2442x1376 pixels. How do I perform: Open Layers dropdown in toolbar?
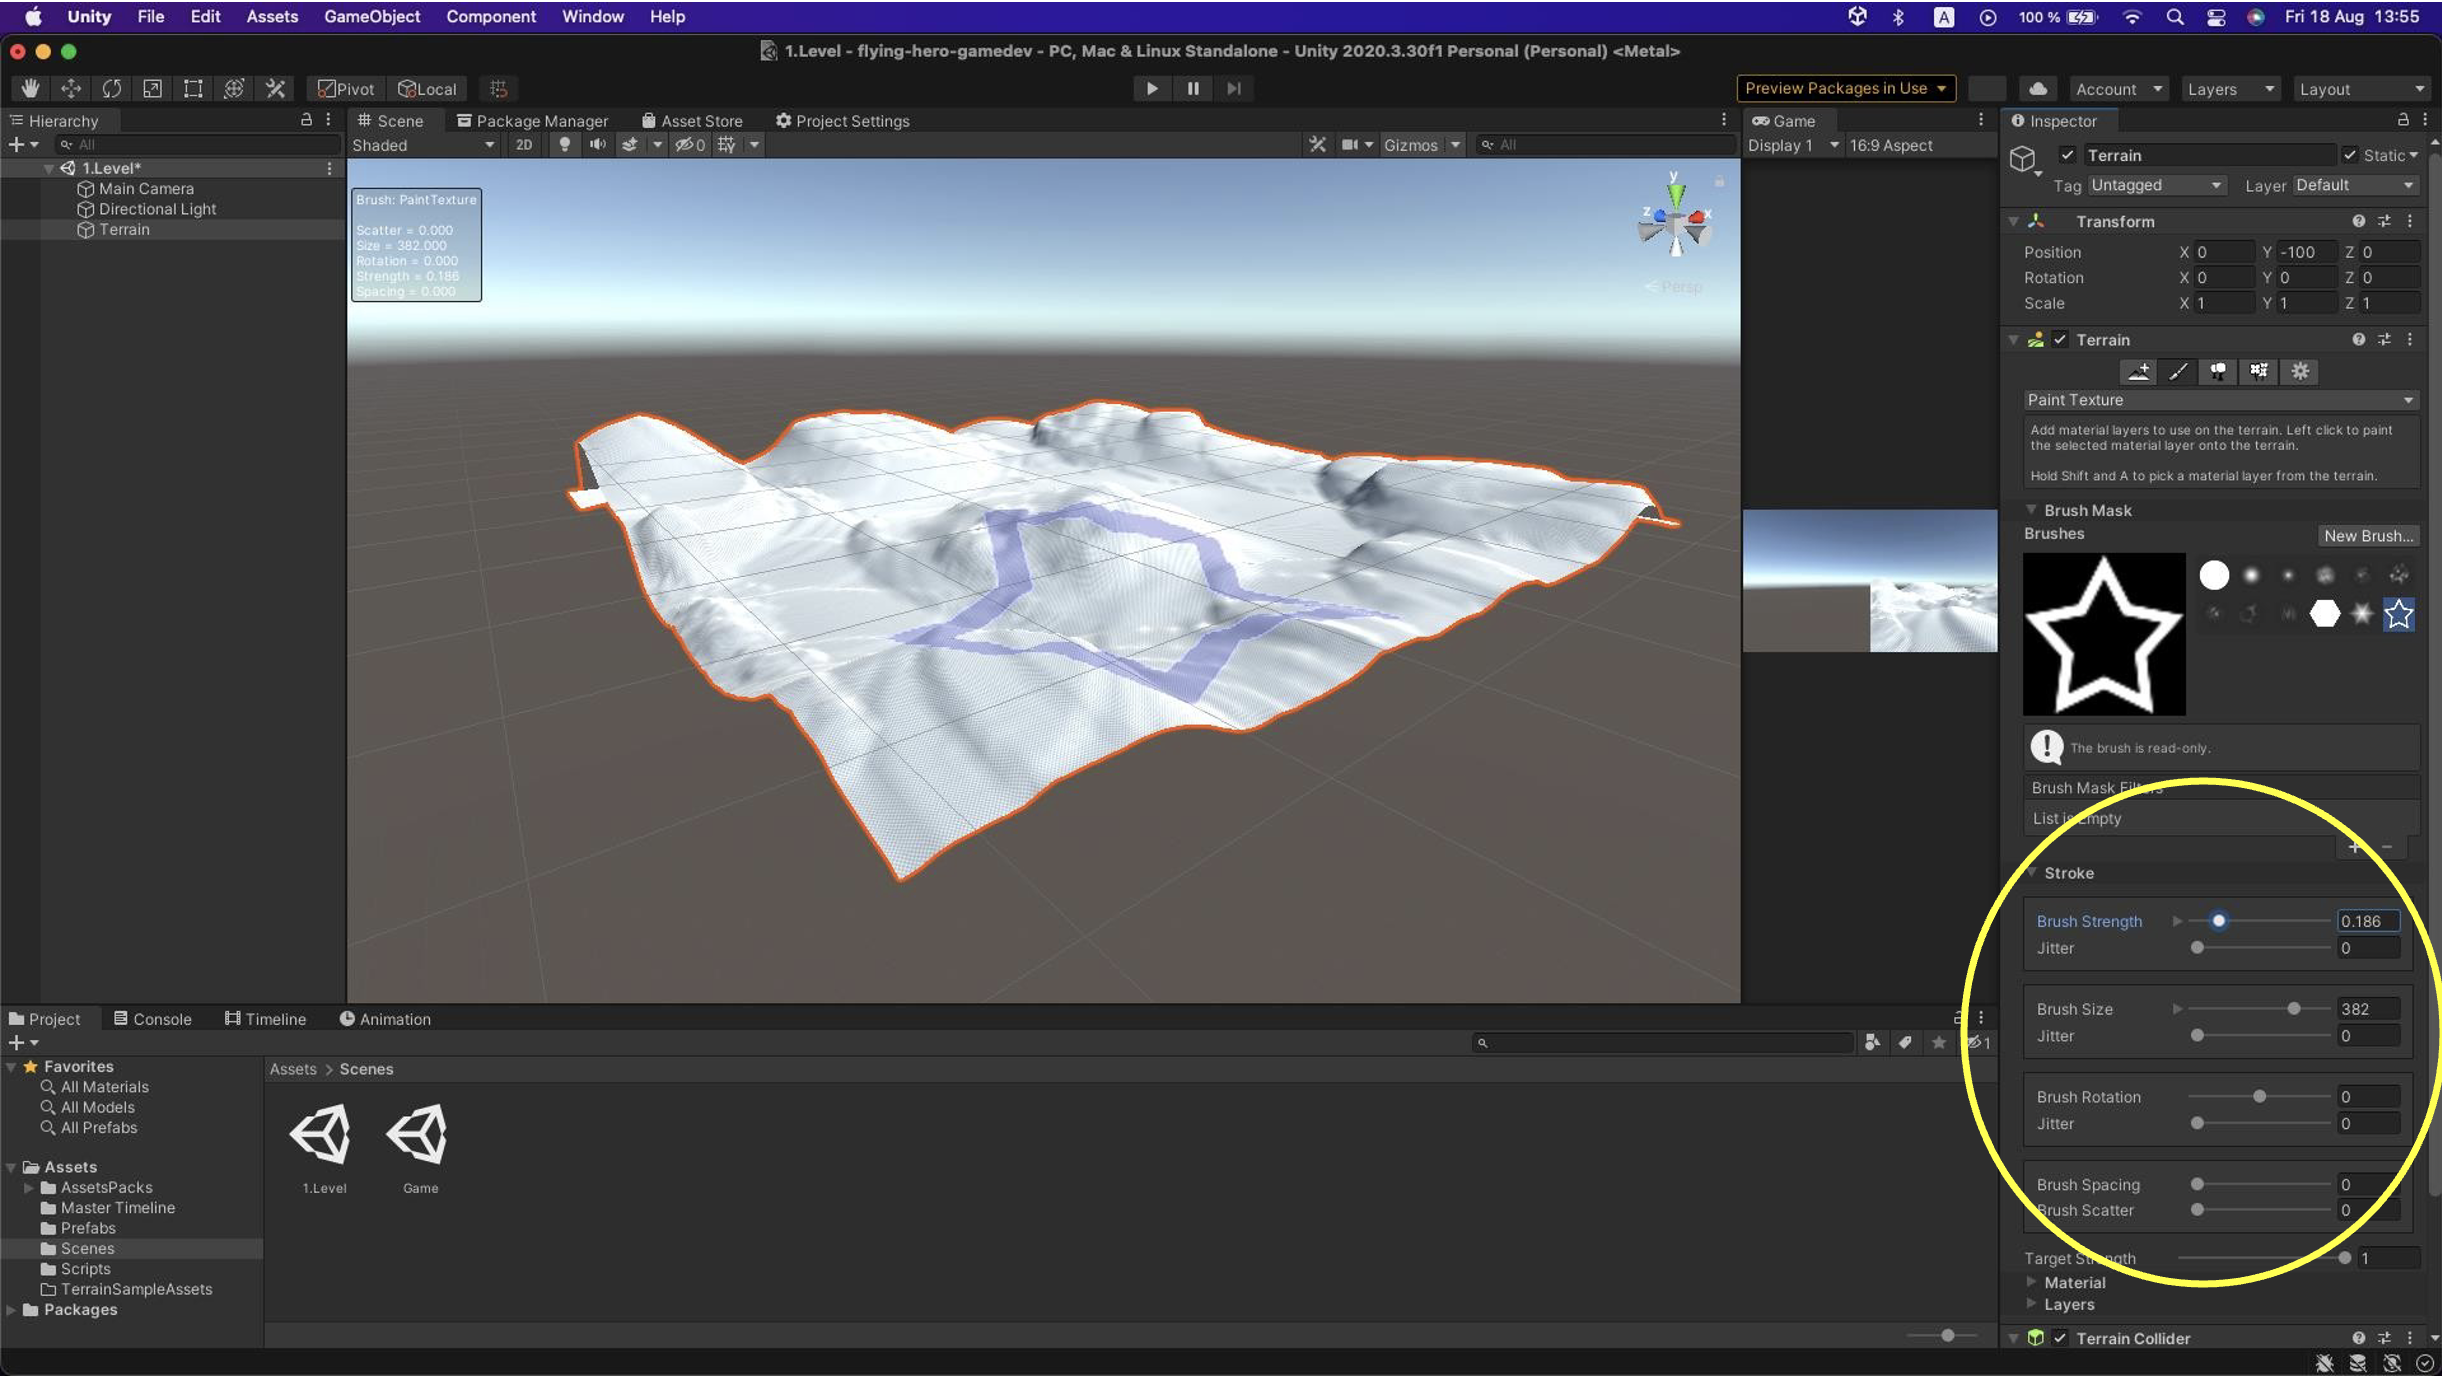2231,89
